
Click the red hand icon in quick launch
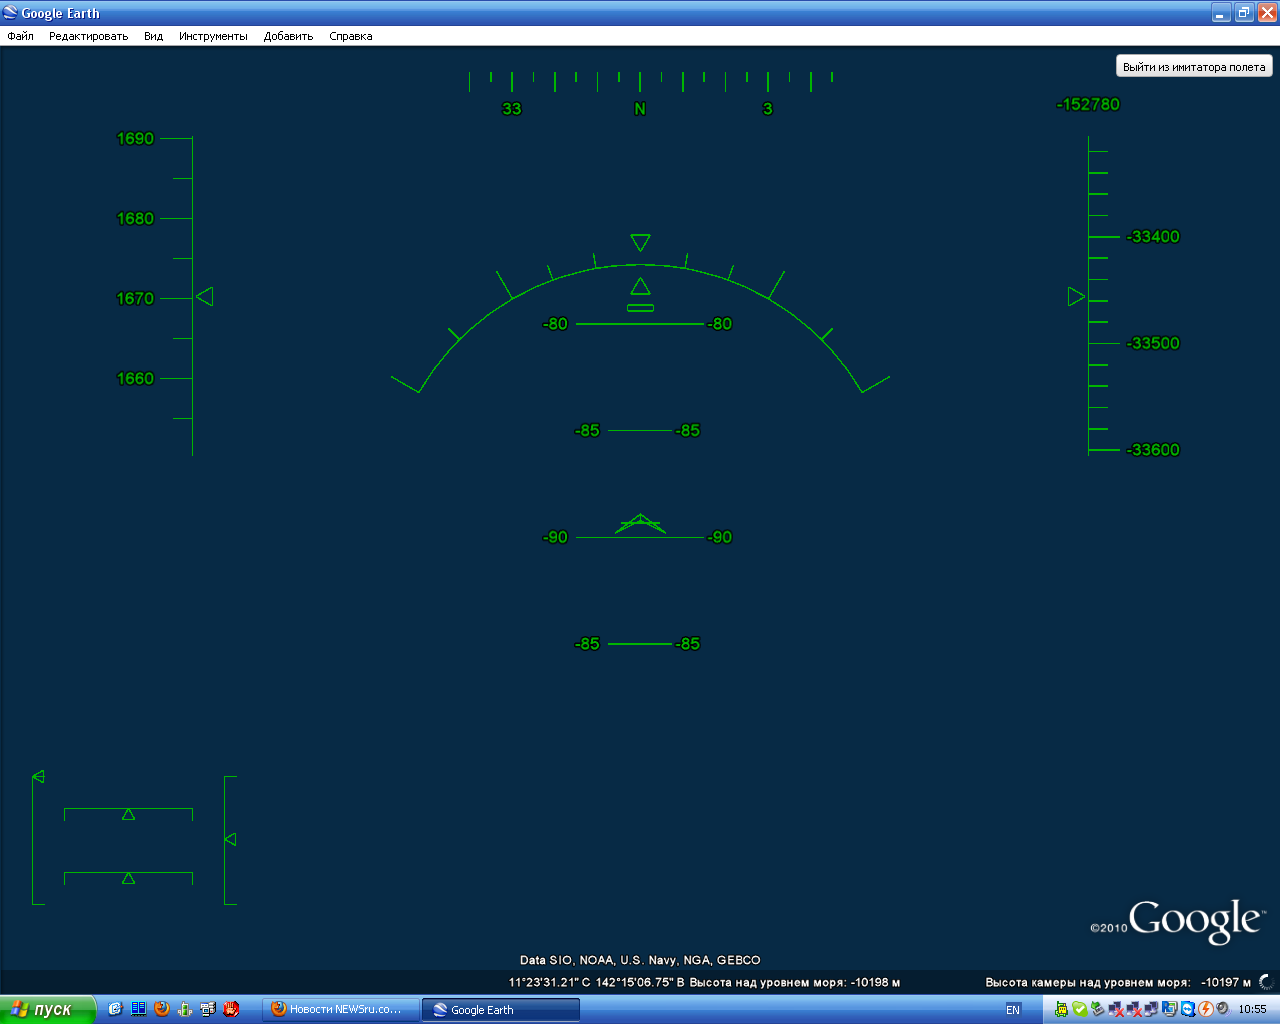[231, 1009]
